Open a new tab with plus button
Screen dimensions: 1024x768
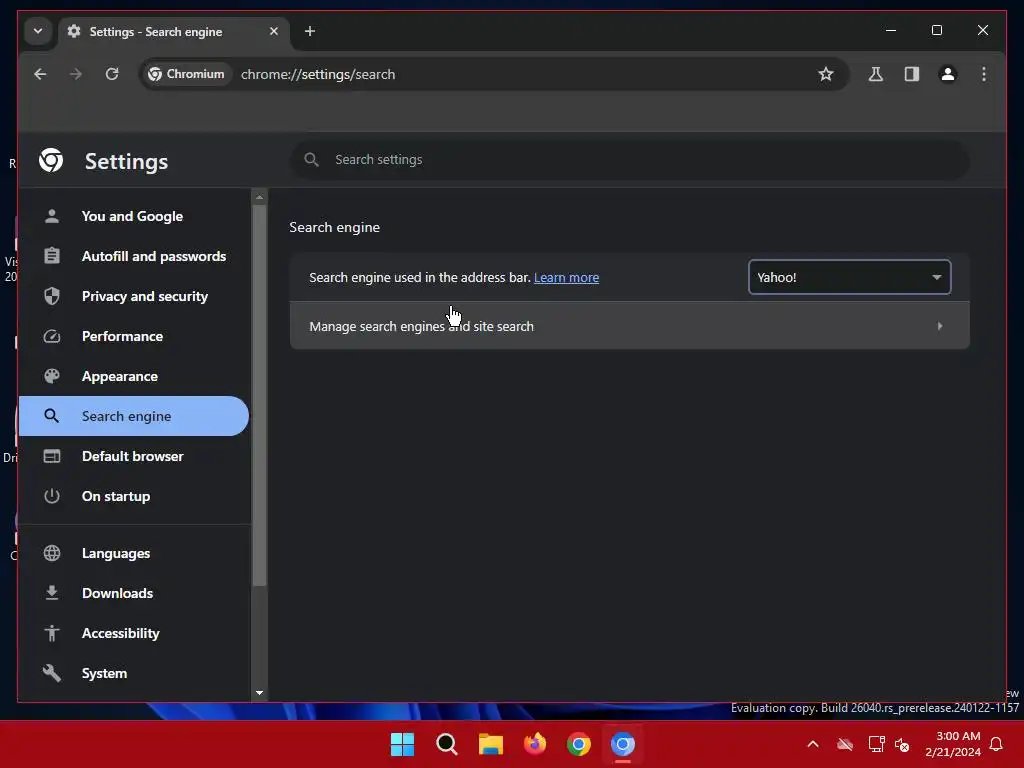pyautogui.click(x=310, y=31)
